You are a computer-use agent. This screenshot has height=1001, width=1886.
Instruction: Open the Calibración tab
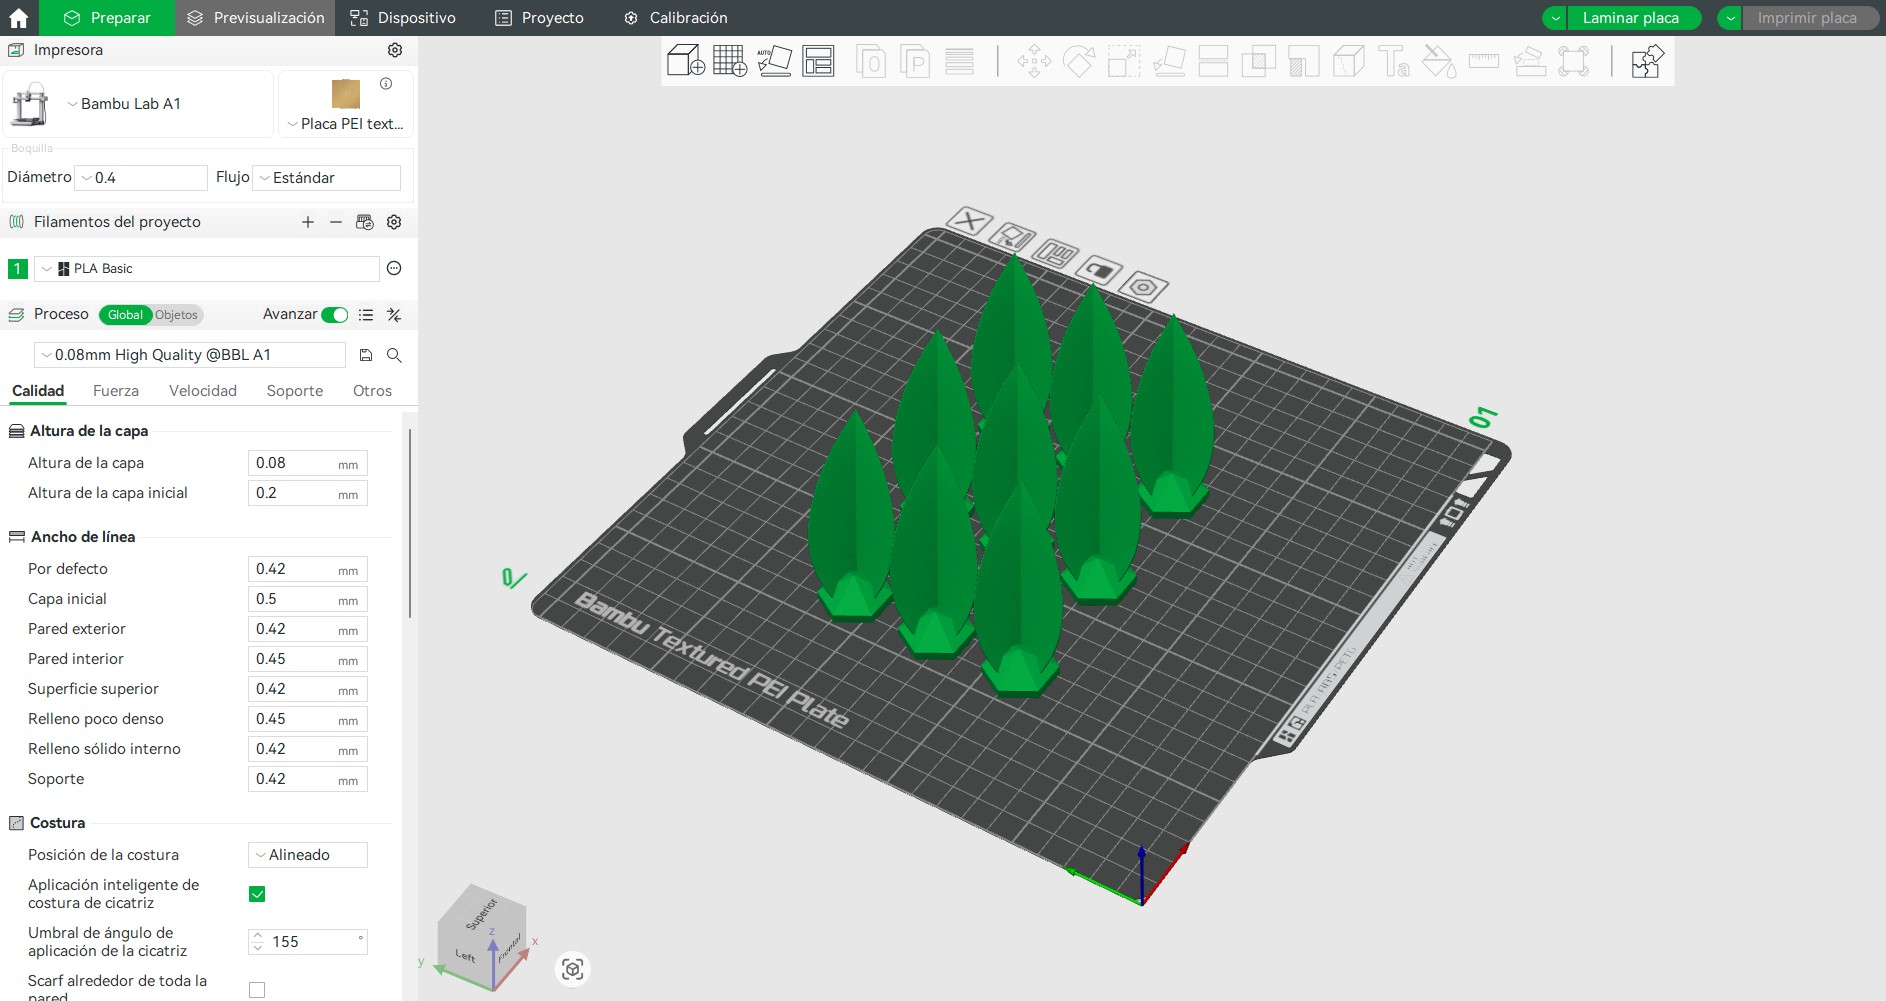pyautogui.click(x=675, y=18)
